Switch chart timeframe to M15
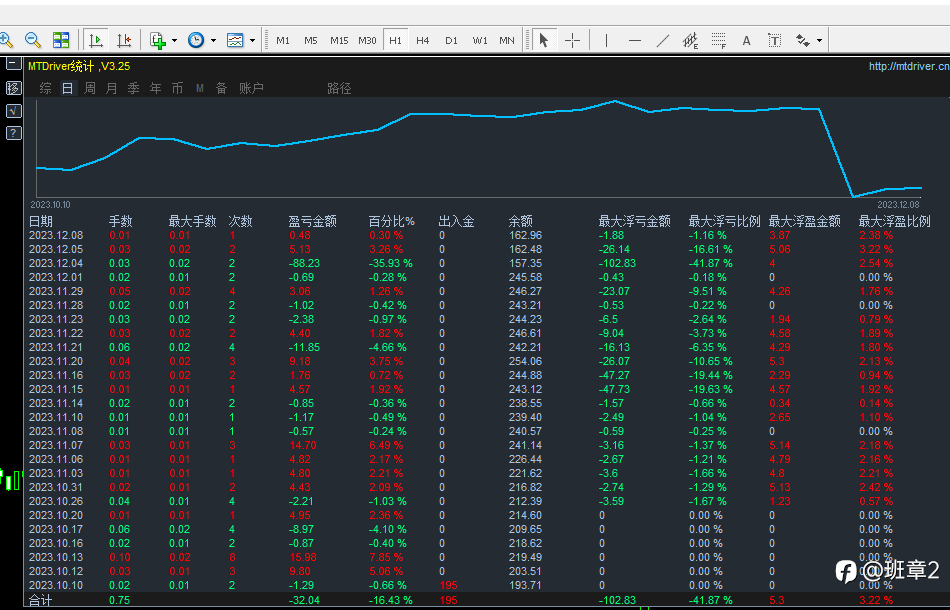The image size is (950, 610). tap(339, 40)
